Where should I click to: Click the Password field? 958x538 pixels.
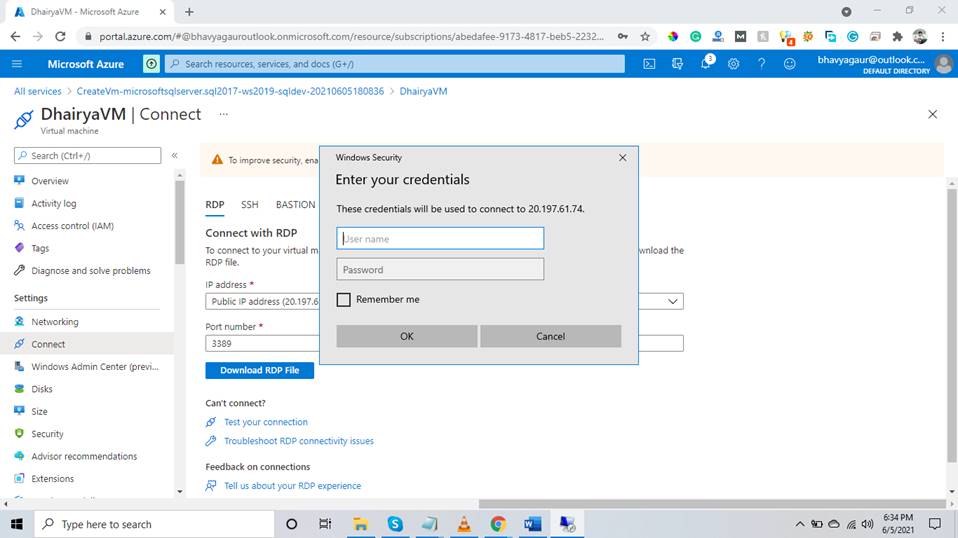pyautogui.click(x=440, y=269)
